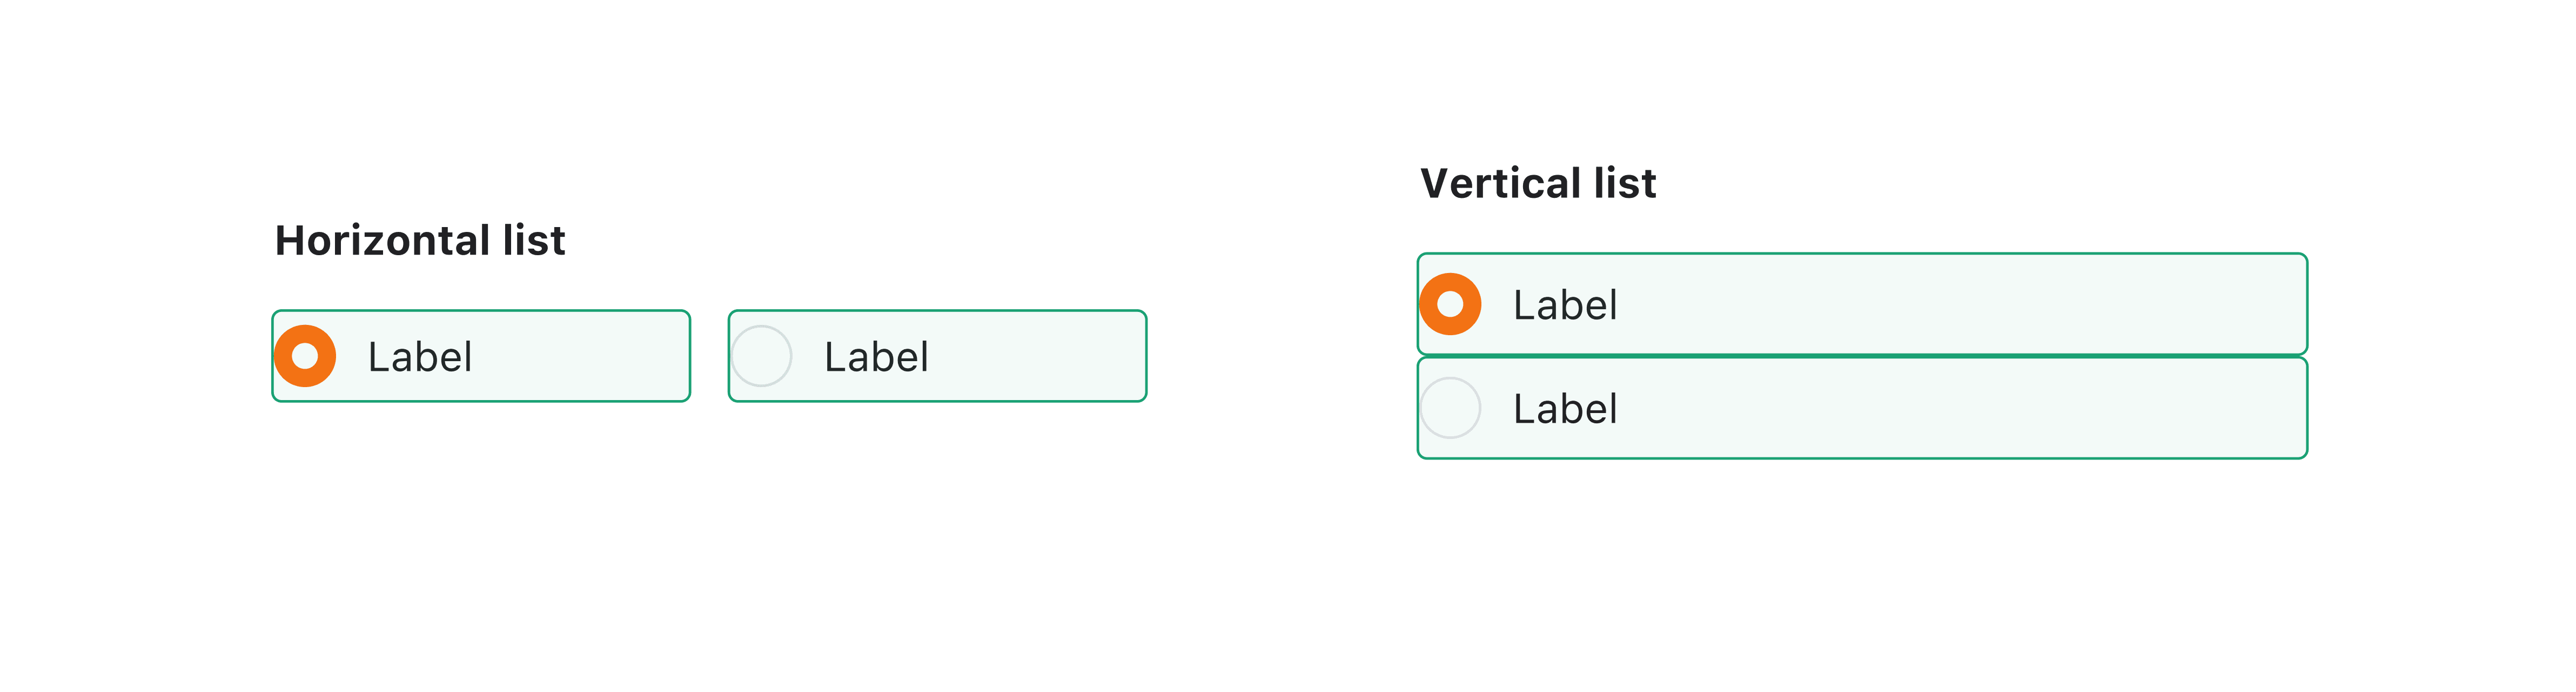The height and width of the screenshot is (692, 2576).
Task: Click the gap between the horizontal option cards
Action: pos(709,356)
